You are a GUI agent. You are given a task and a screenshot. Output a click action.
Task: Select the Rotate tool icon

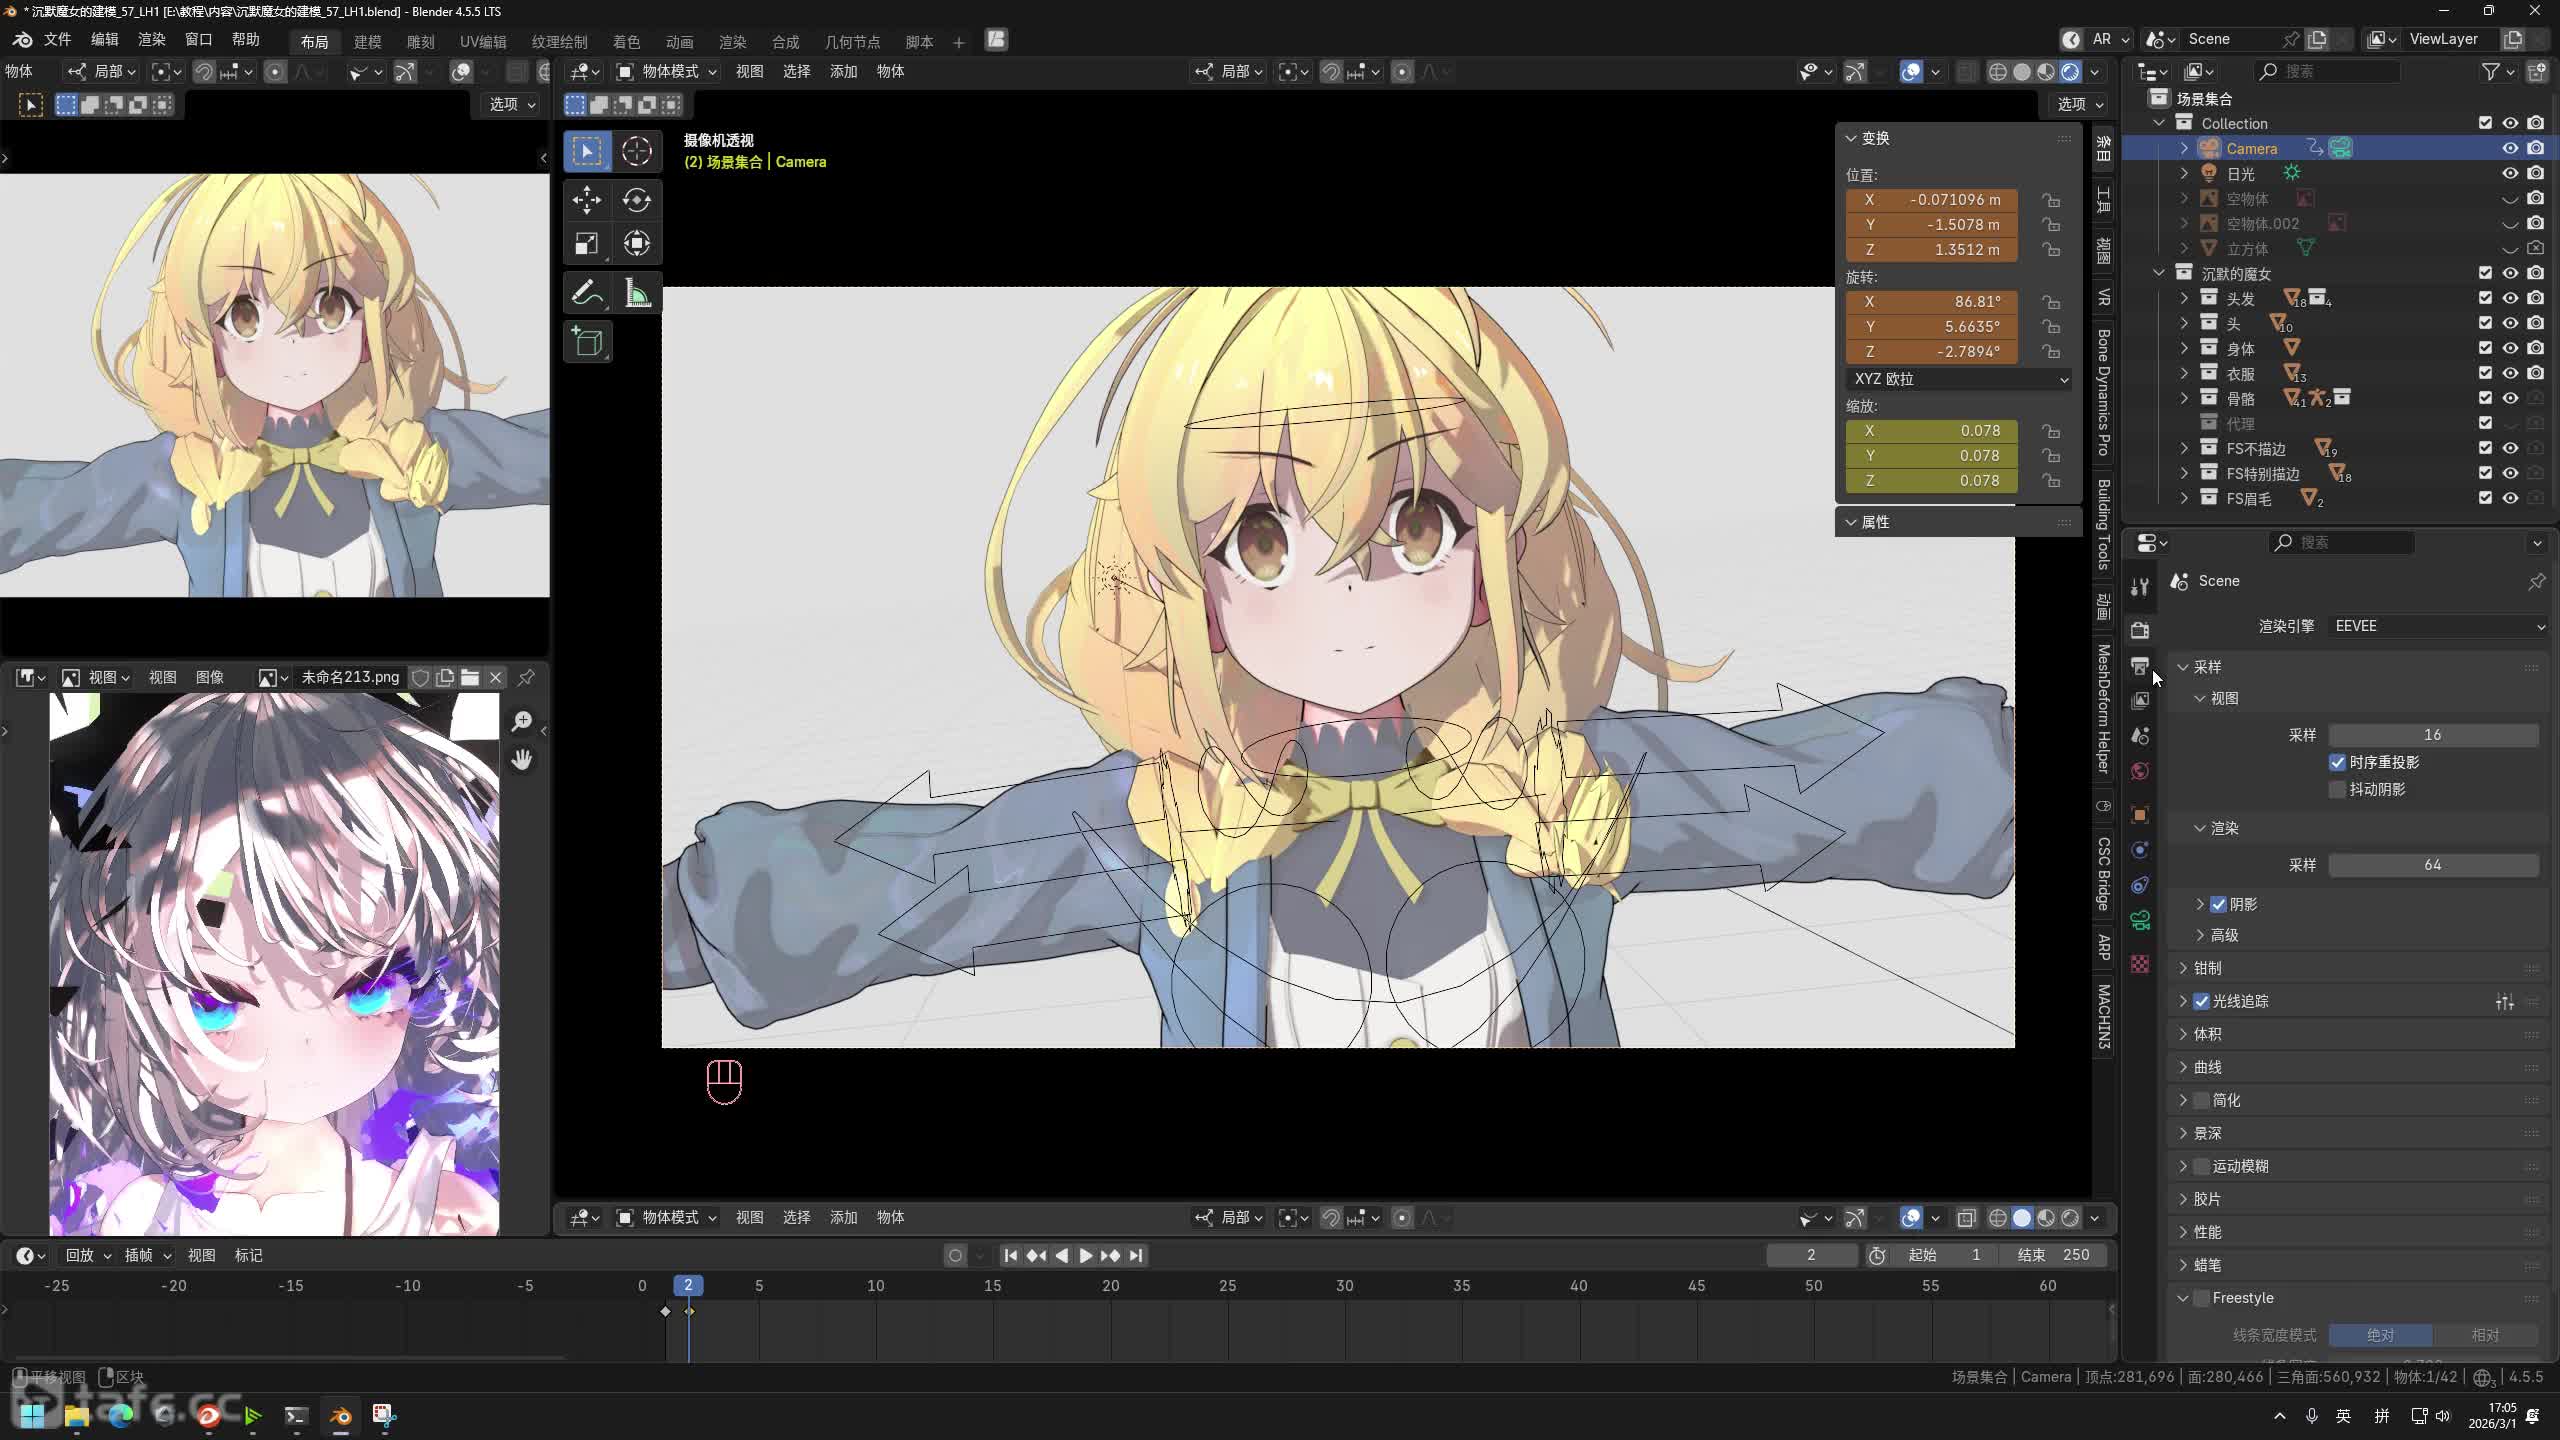click(x=637, y=200)
